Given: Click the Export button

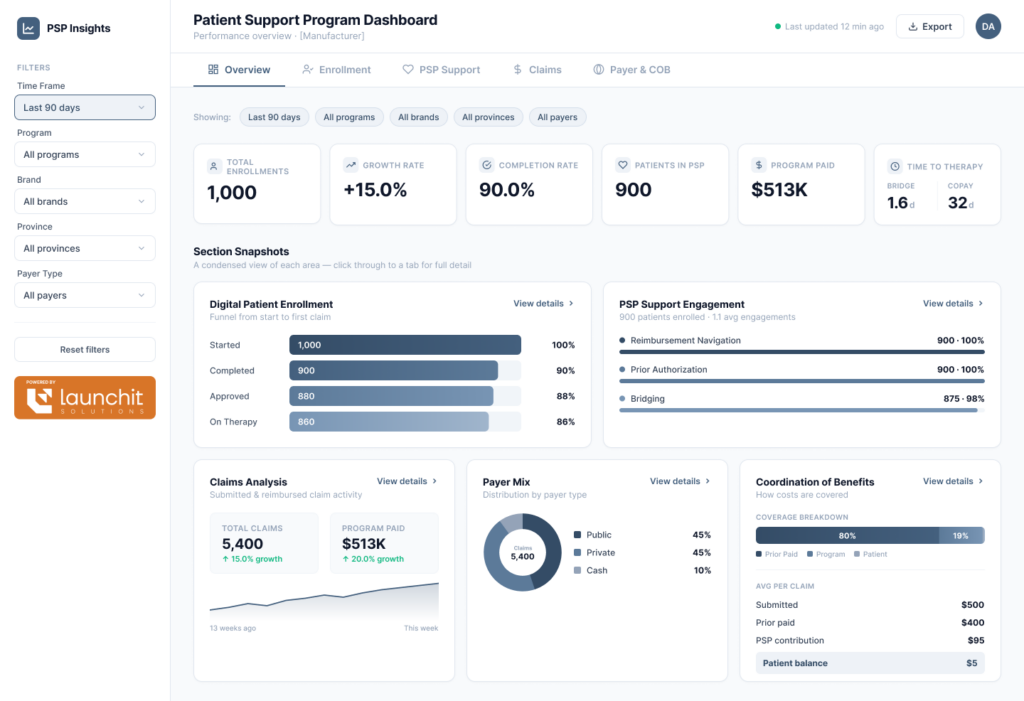Looking at the screenshot, I should coord(929,27).
